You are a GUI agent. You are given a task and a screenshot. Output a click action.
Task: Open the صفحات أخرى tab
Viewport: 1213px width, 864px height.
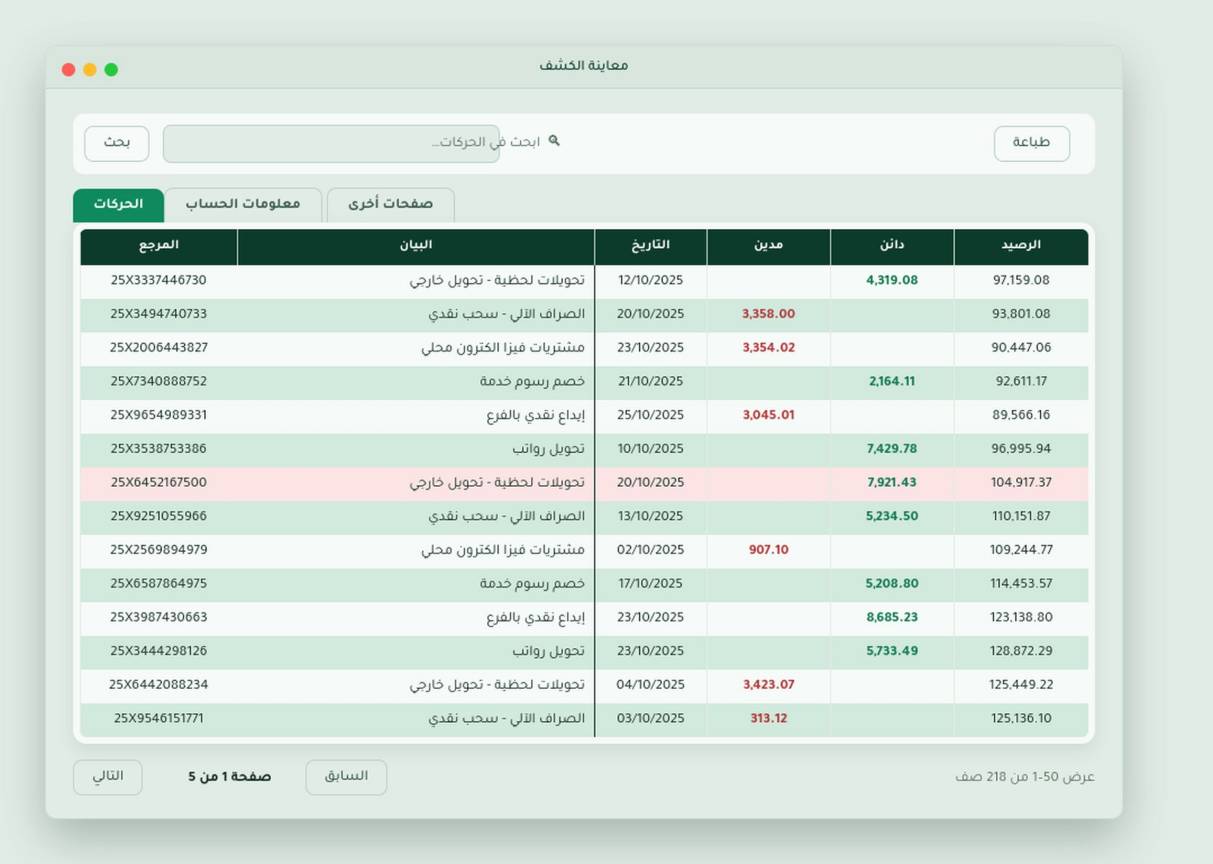point(391,204)
